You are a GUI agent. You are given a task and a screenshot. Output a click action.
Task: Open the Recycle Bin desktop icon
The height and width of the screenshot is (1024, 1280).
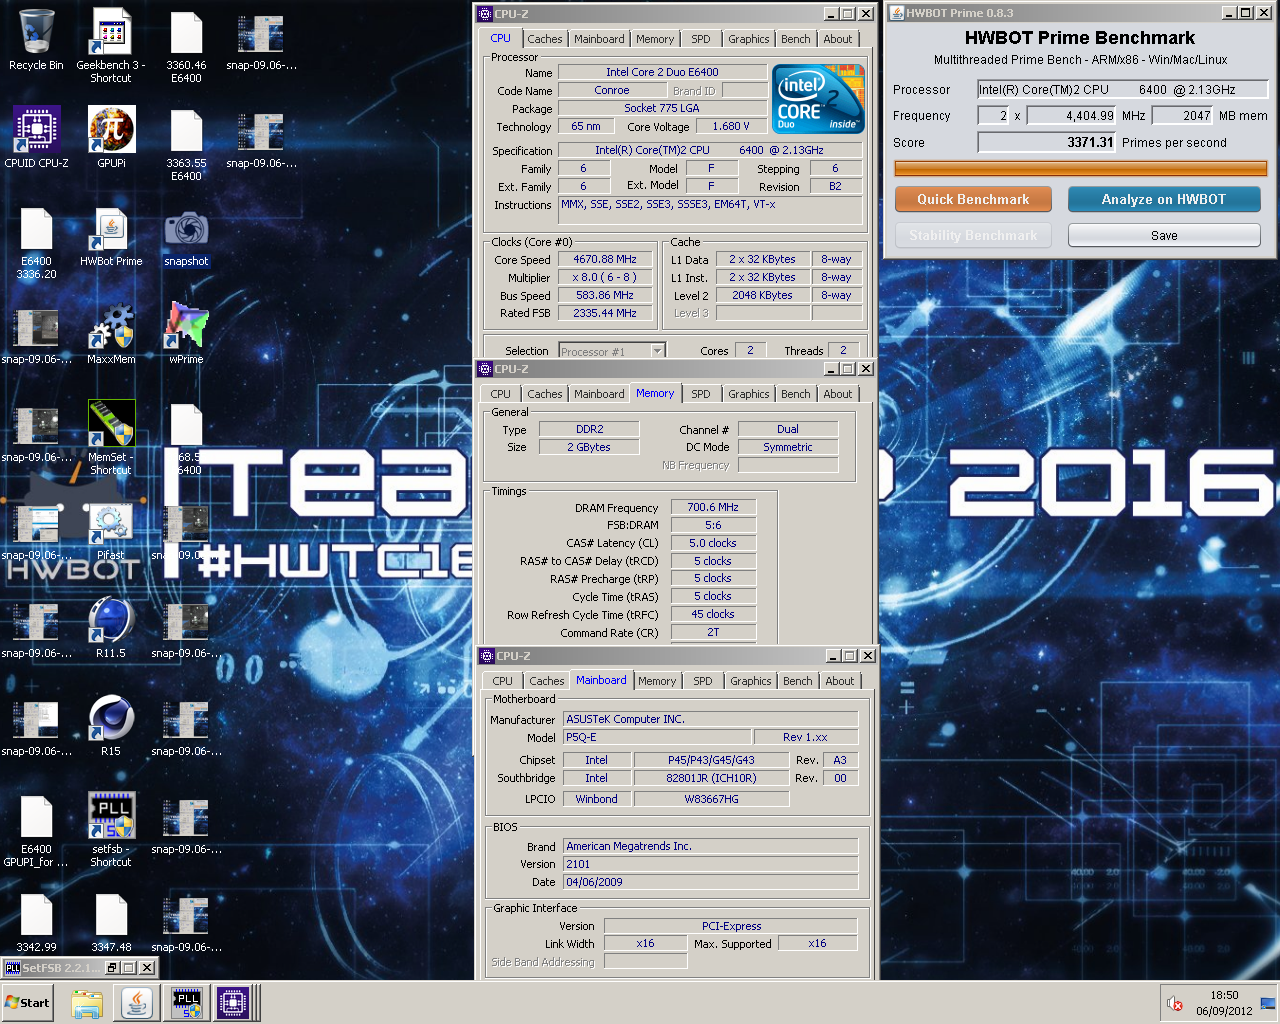pyautogui.click(x=36, y=41)
